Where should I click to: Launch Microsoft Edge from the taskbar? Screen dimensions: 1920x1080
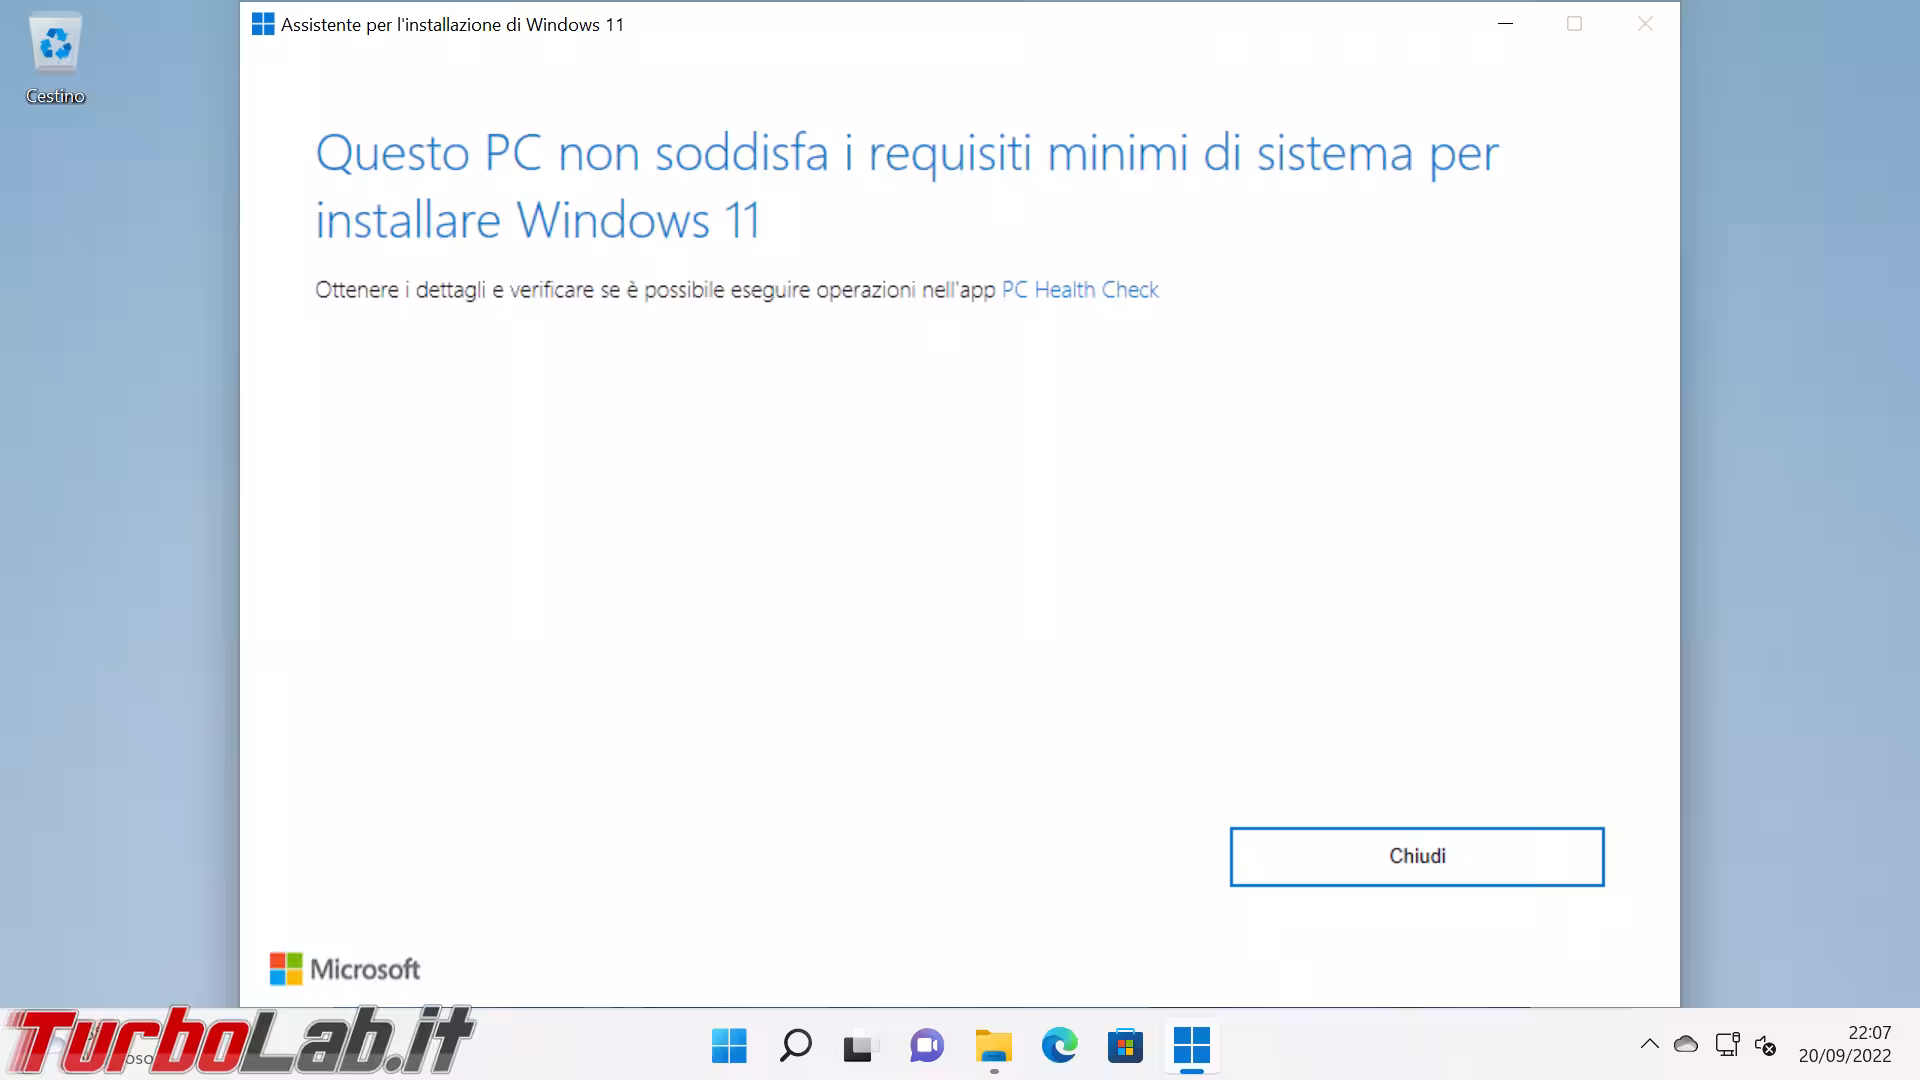[1059, 1046]
